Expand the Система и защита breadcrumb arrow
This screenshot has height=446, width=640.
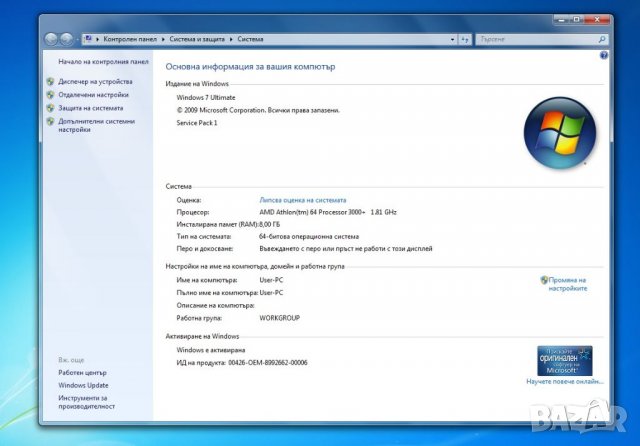click(232, 39)
